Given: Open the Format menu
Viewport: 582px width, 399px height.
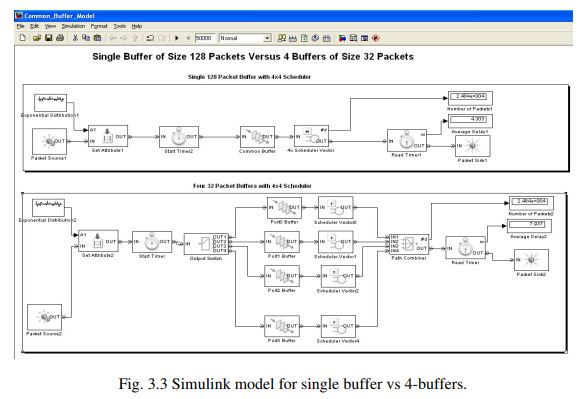Looking at the screenshot, I should (x=99, y=26).
